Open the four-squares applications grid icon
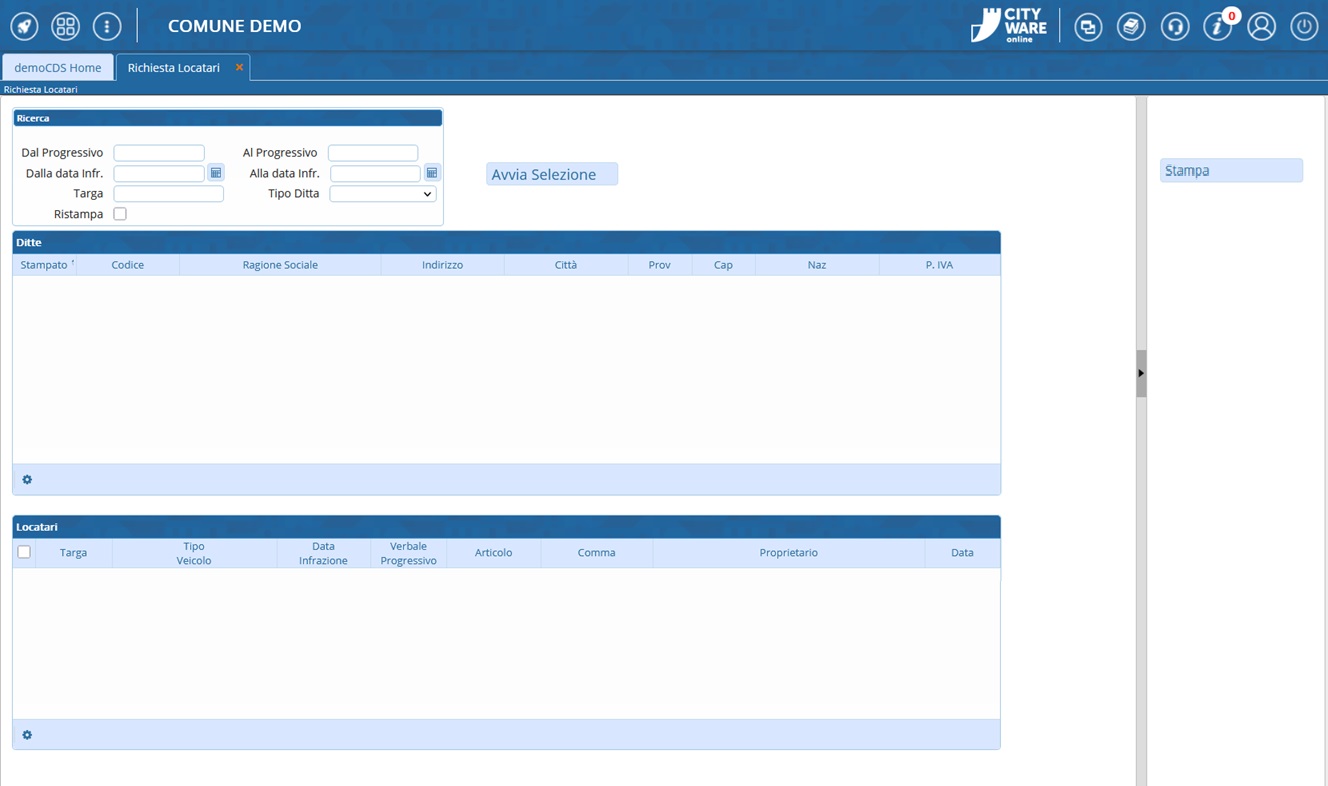1328x786 pixels. 65,26
